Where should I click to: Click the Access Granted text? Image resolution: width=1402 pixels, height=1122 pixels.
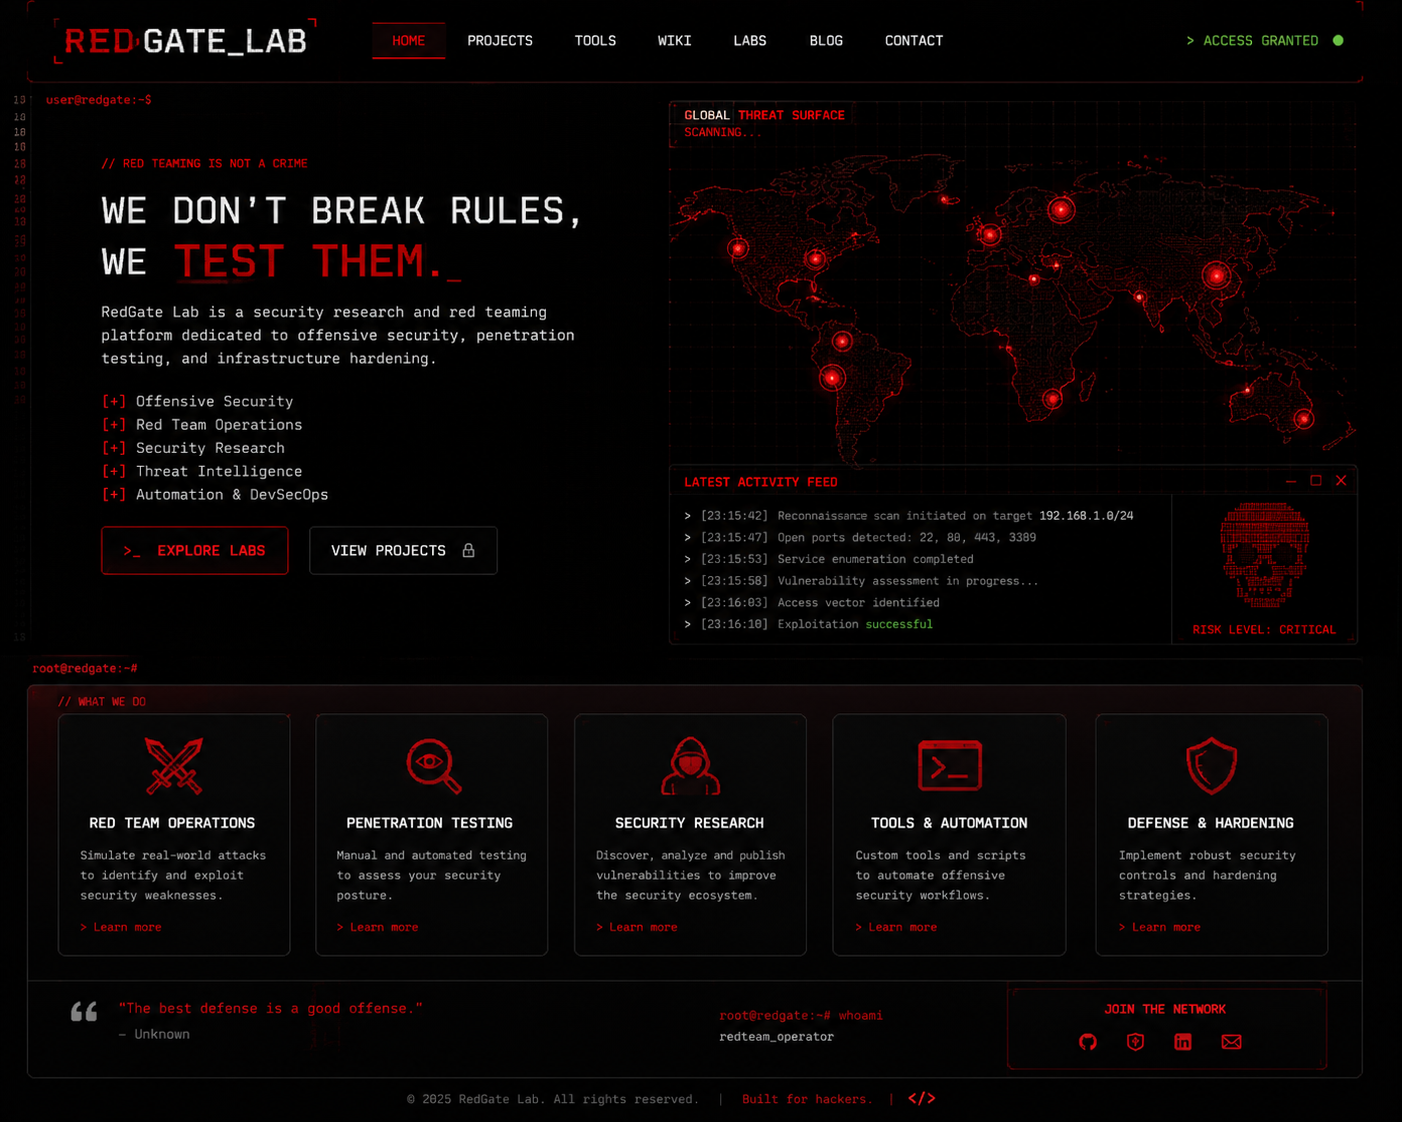click(x=1252, y=41)
